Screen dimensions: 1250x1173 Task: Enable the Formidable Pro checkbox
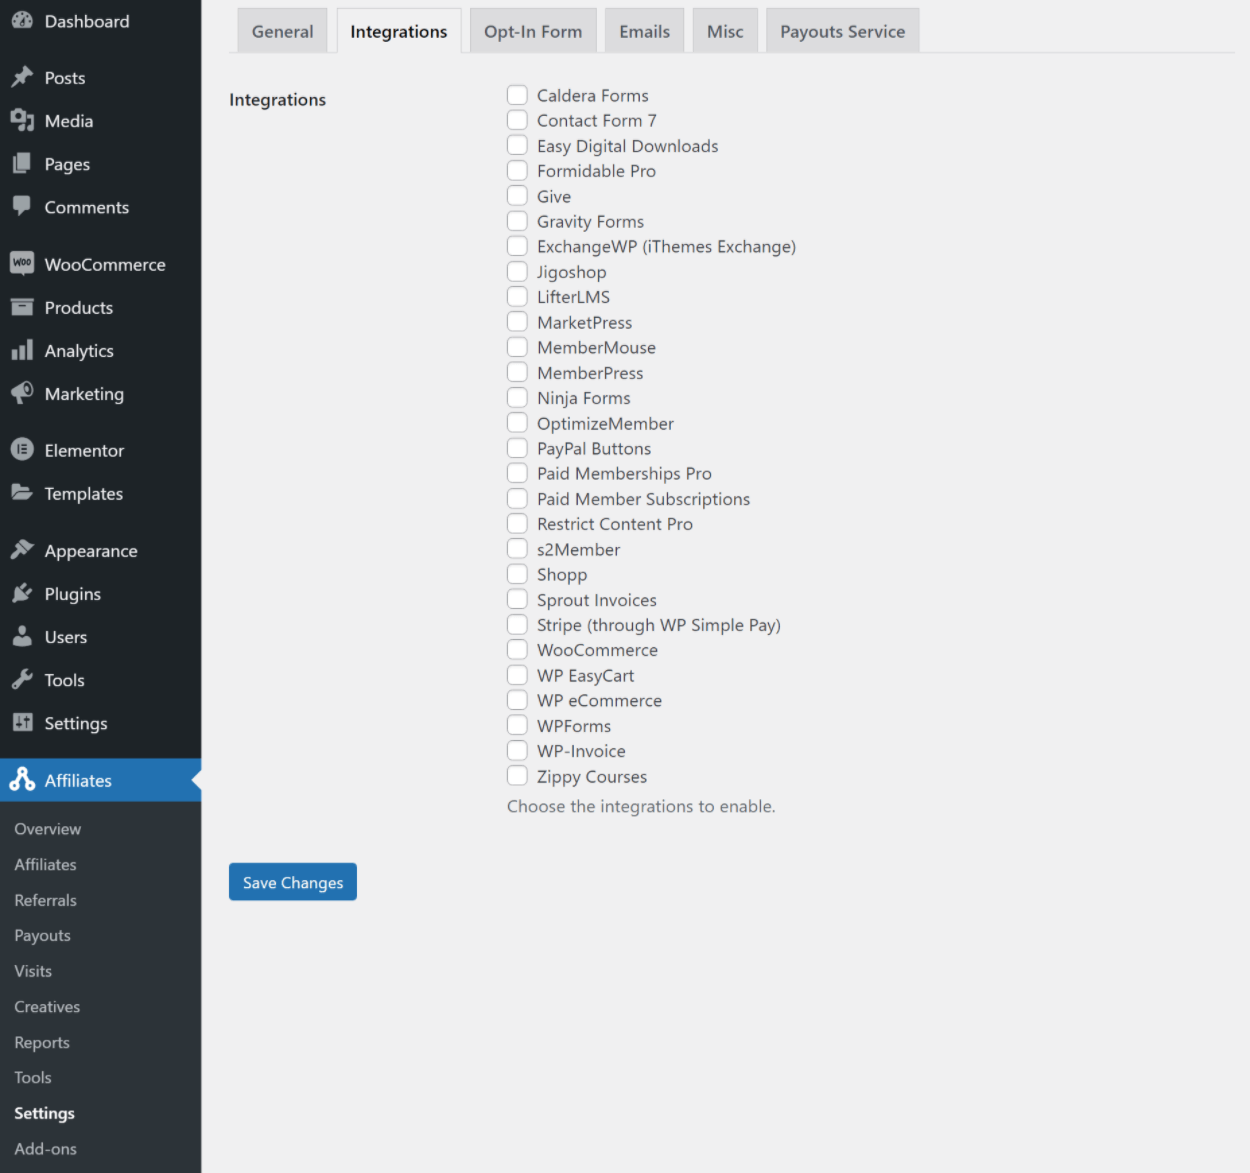(x=517, y=171)
